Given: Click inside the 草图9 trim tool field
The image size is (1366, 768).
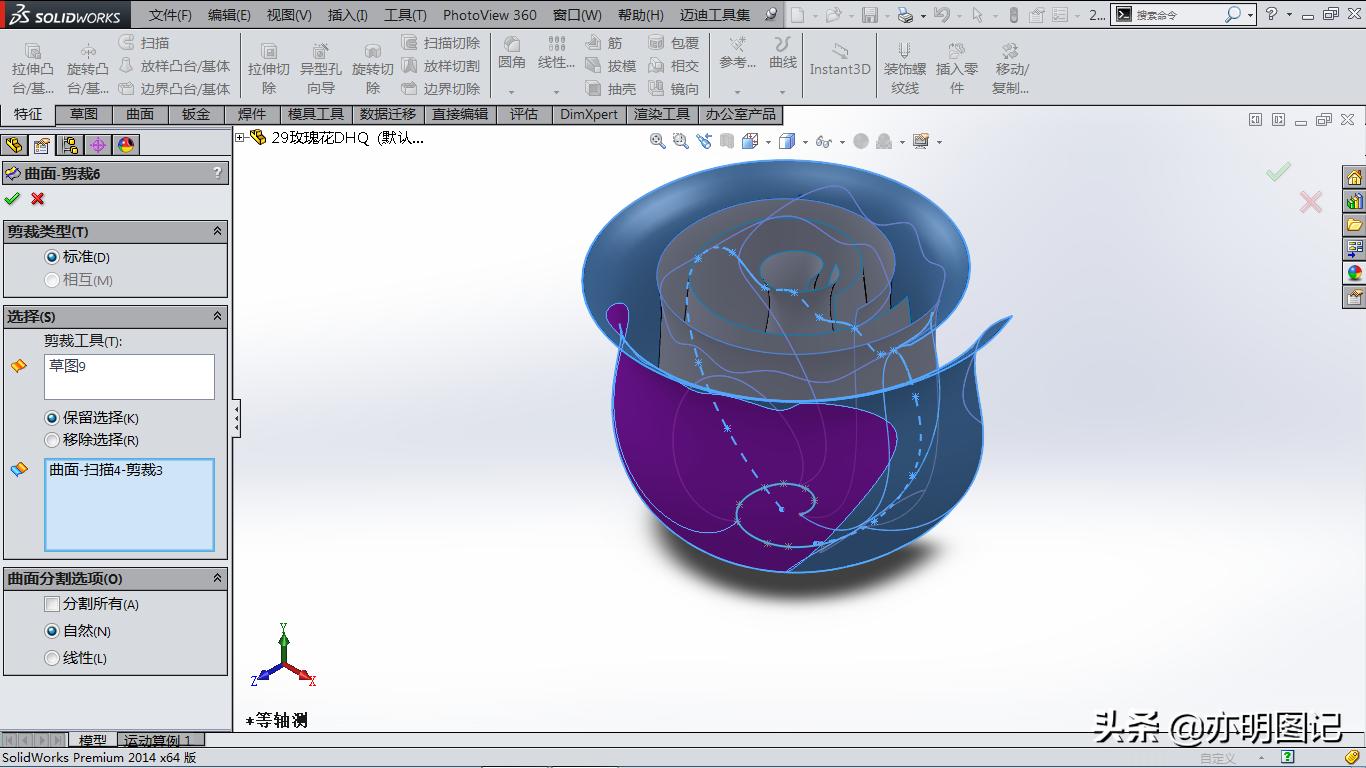Looking at the screenshot, I should click(x=129, y=376).
